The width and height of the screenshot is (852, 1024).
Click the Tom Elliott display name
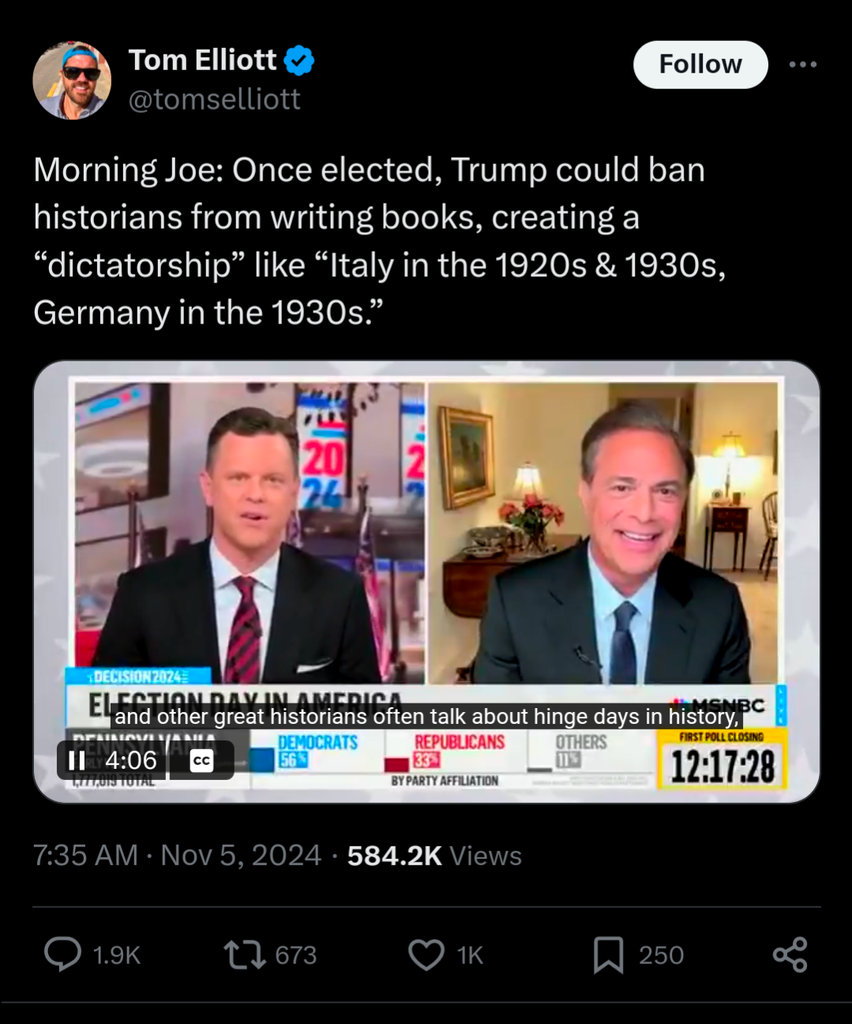(203, 61)
